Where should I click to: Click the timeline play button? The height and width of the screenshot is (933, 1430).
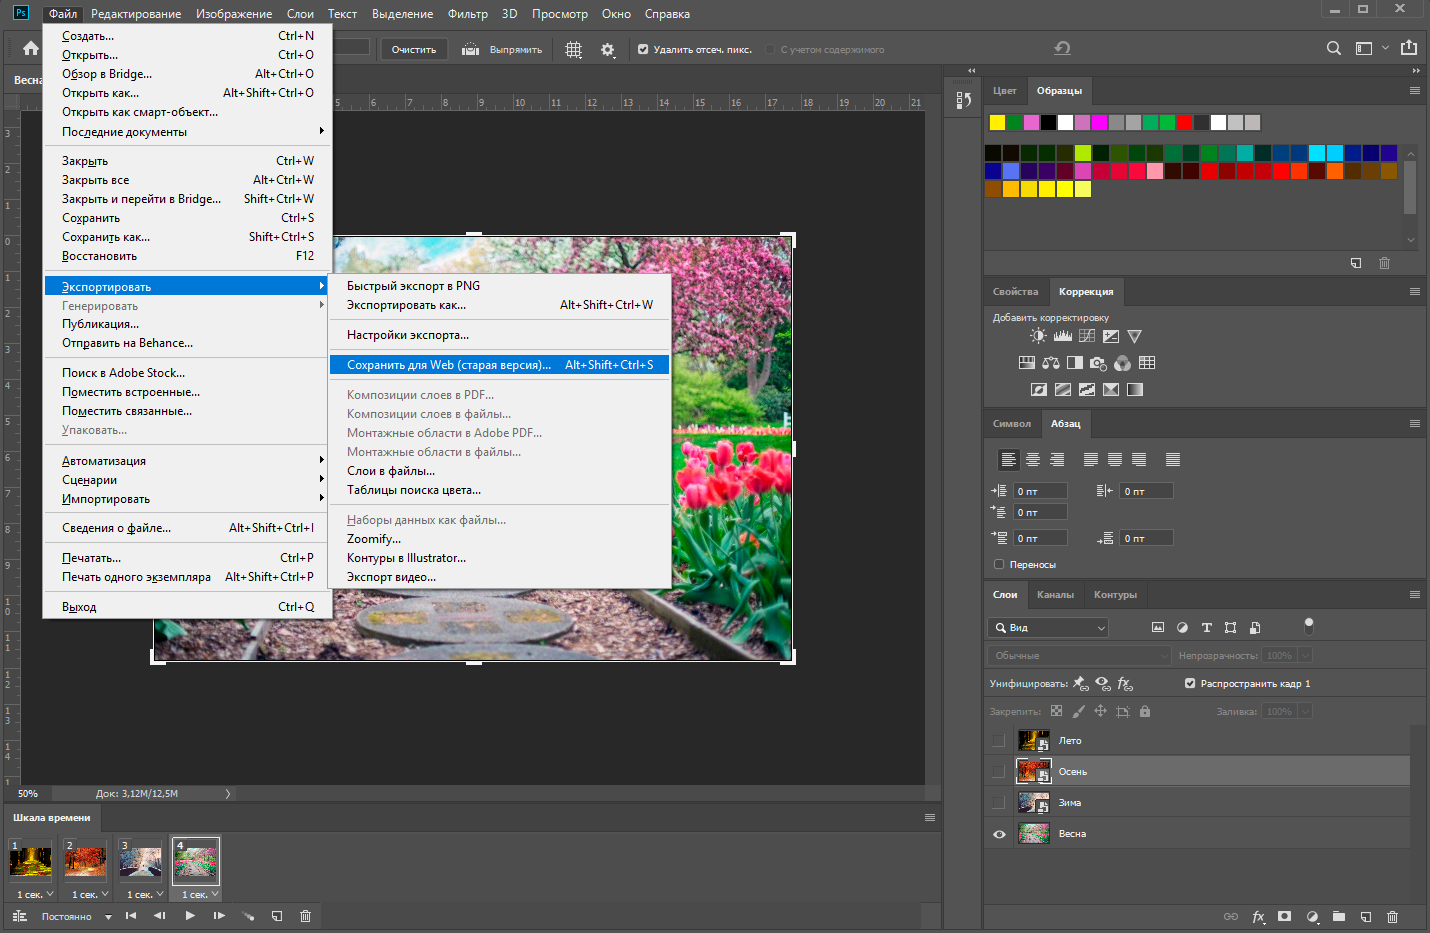tap(190, 915)
